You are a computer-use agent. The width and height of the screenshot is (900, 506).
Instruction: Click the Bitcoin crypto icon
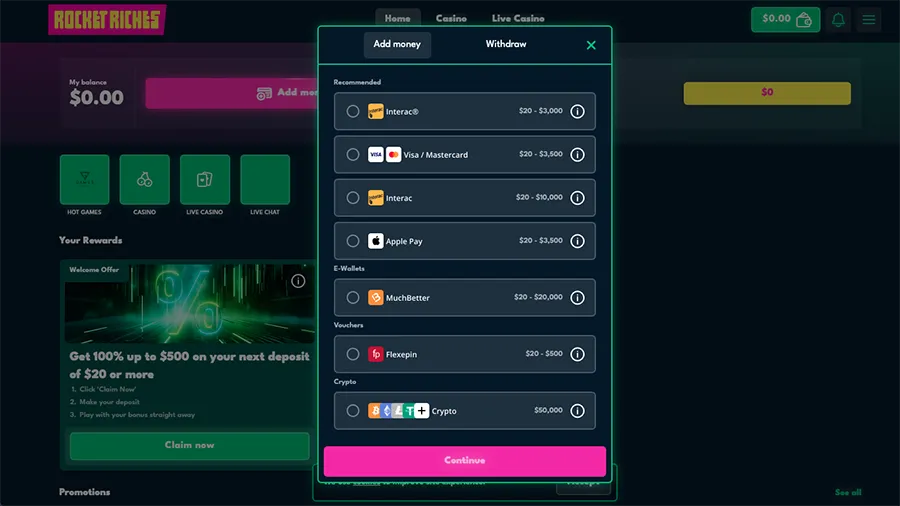[x=375, y=411]
